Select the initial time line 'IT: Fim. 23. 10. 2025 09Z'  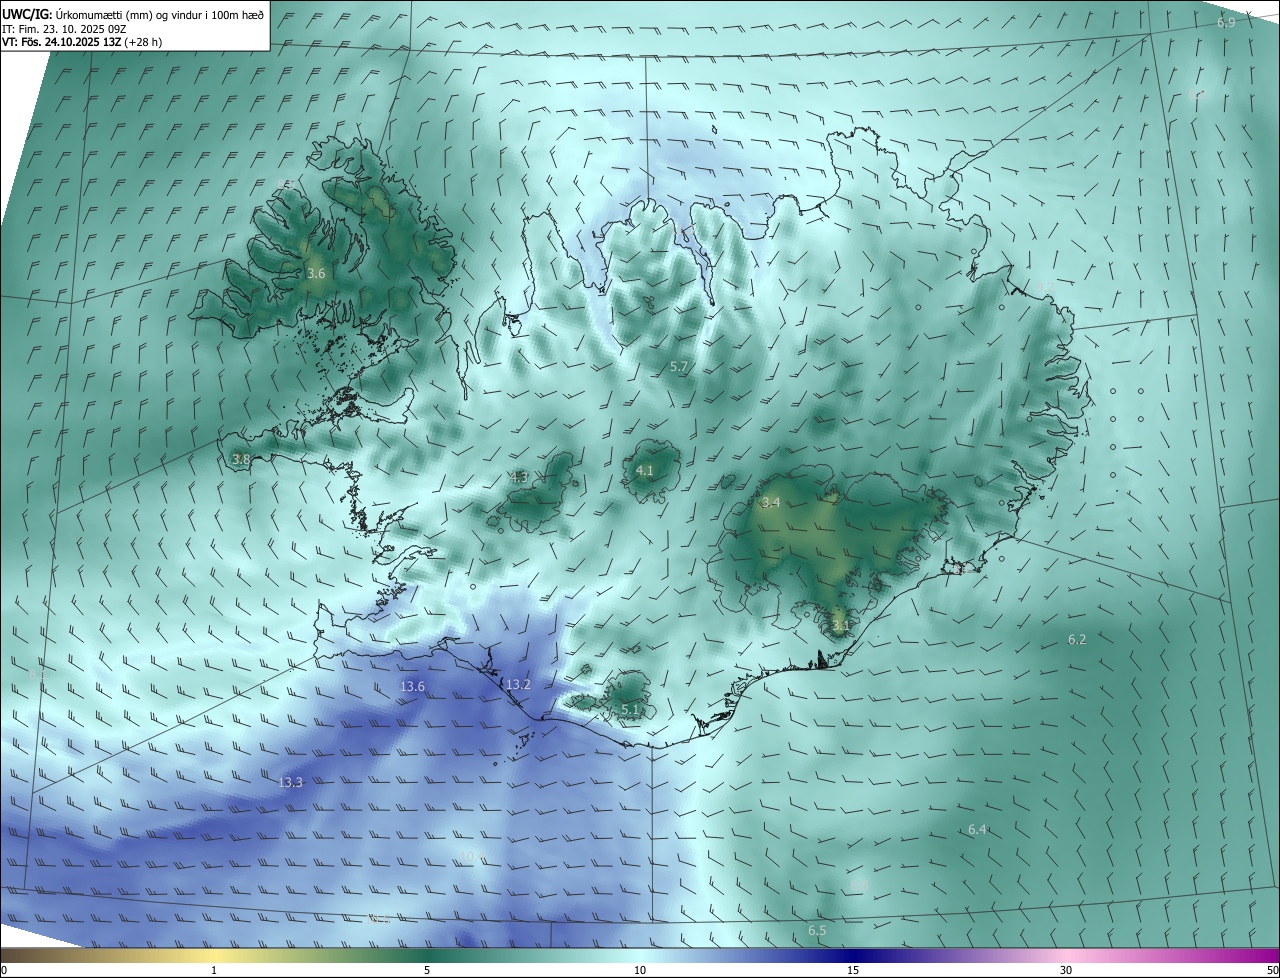(64, 28)
